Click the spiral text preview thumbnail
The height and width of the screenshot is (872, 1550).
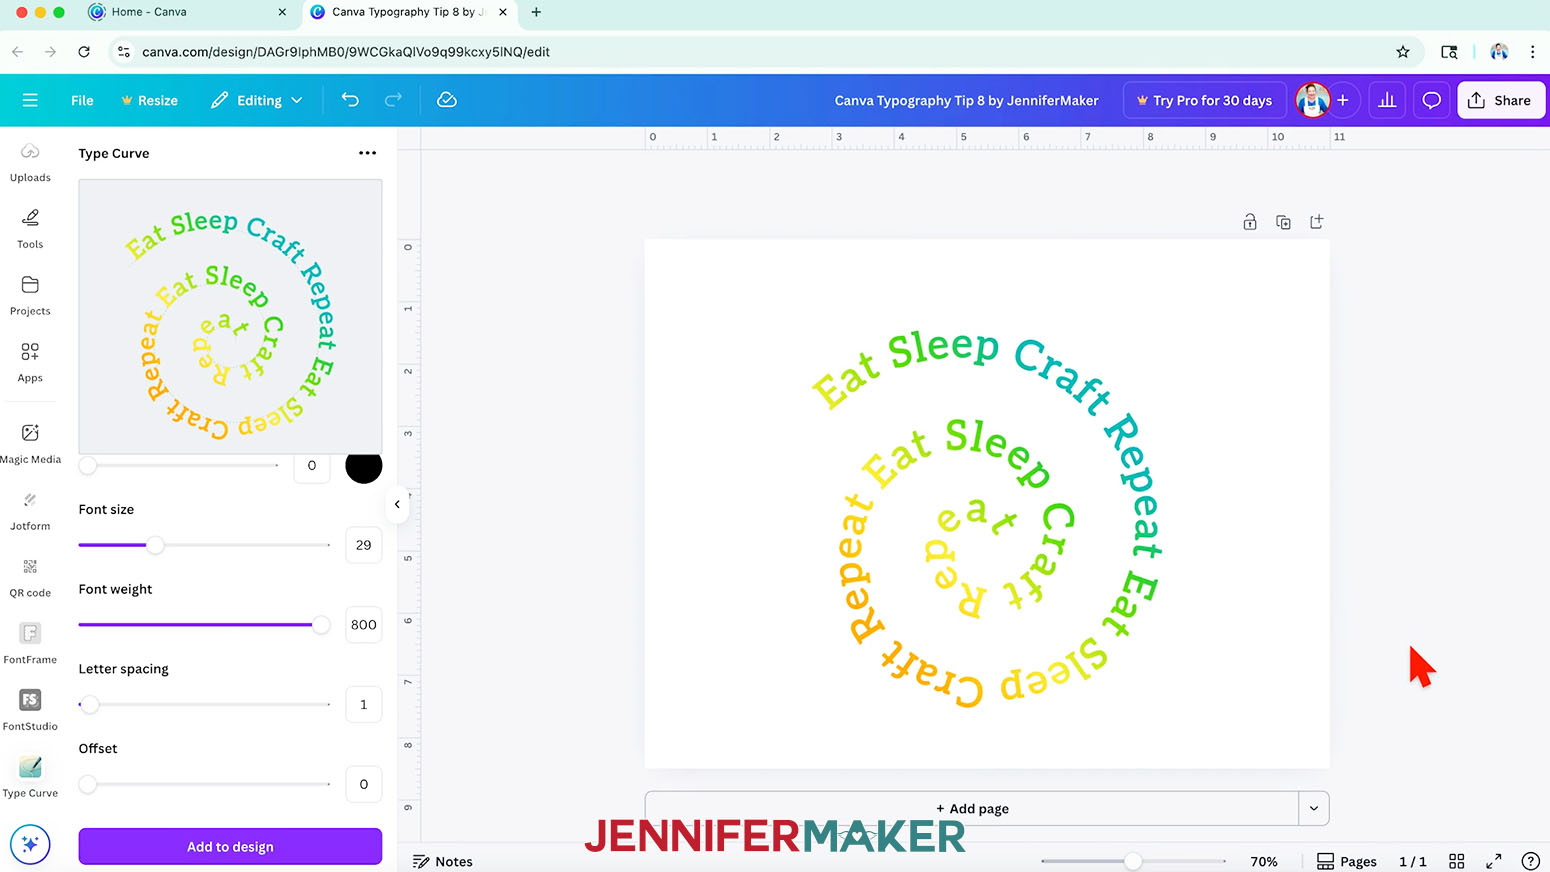[x=230, y=316]
